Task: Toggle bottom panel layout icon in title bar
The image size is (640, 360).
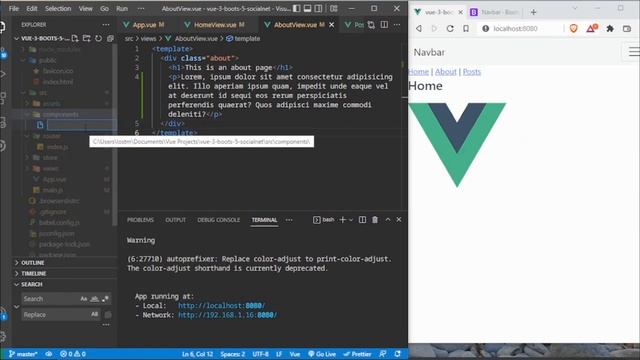Action: [307, 8]
